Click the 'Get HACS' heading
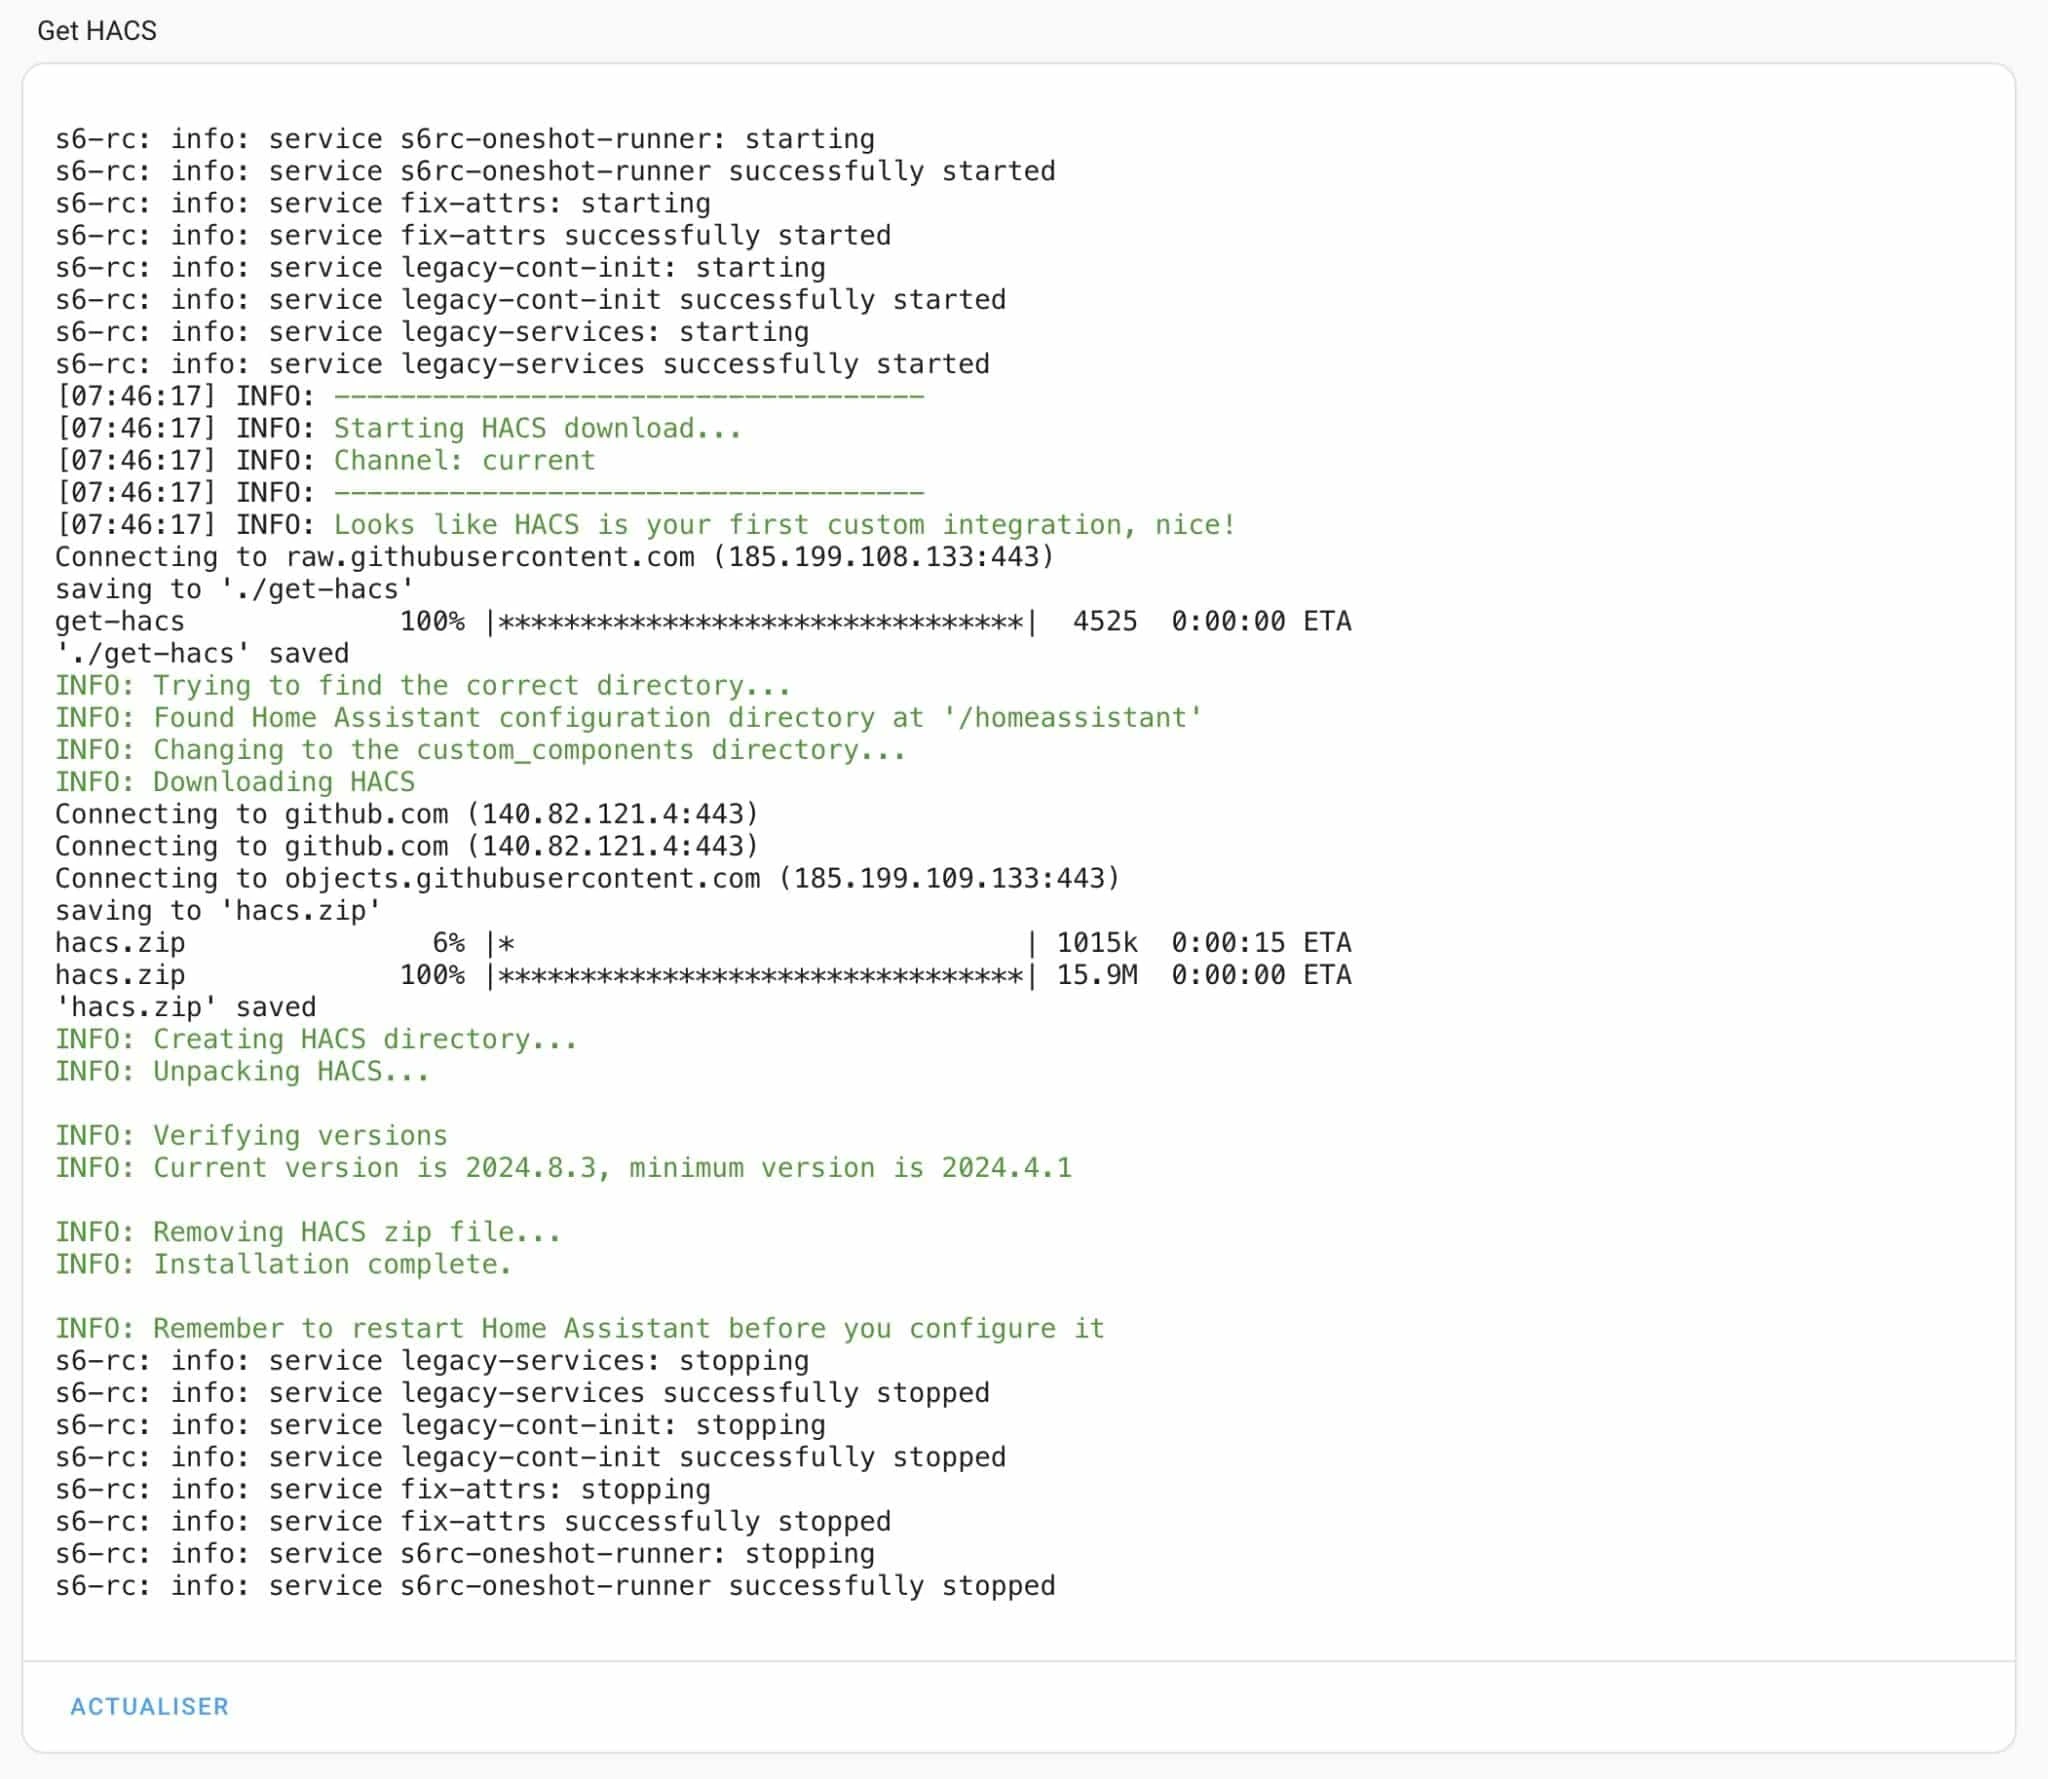This screenshot has width=2048, height=1779. [x=97, y=31]
